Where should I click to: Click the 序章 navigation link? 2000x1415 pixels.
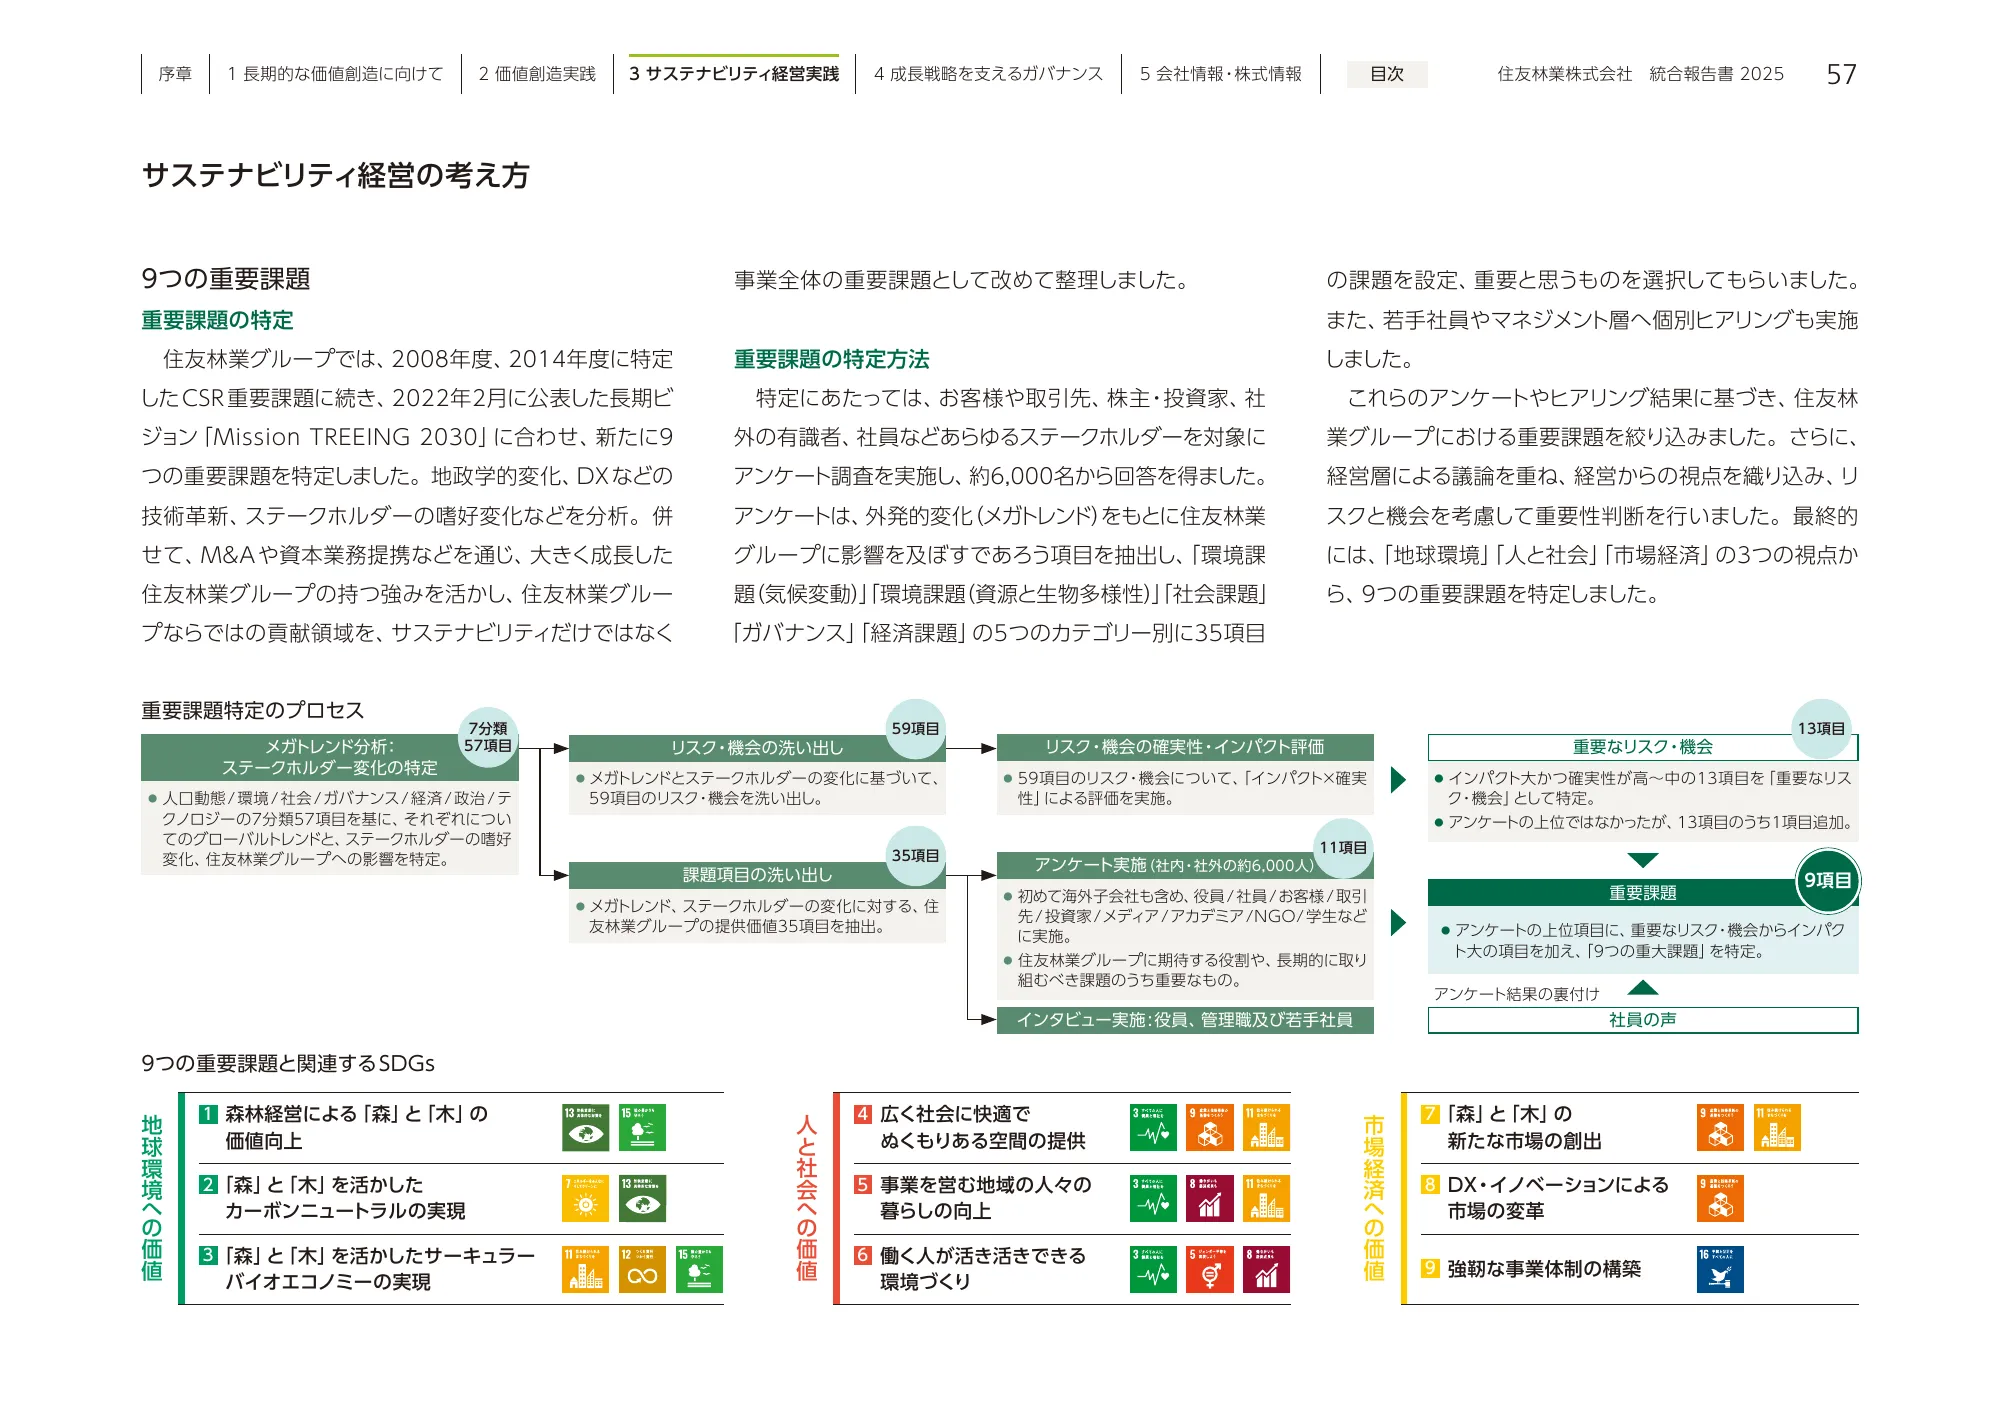pos(175,74)
